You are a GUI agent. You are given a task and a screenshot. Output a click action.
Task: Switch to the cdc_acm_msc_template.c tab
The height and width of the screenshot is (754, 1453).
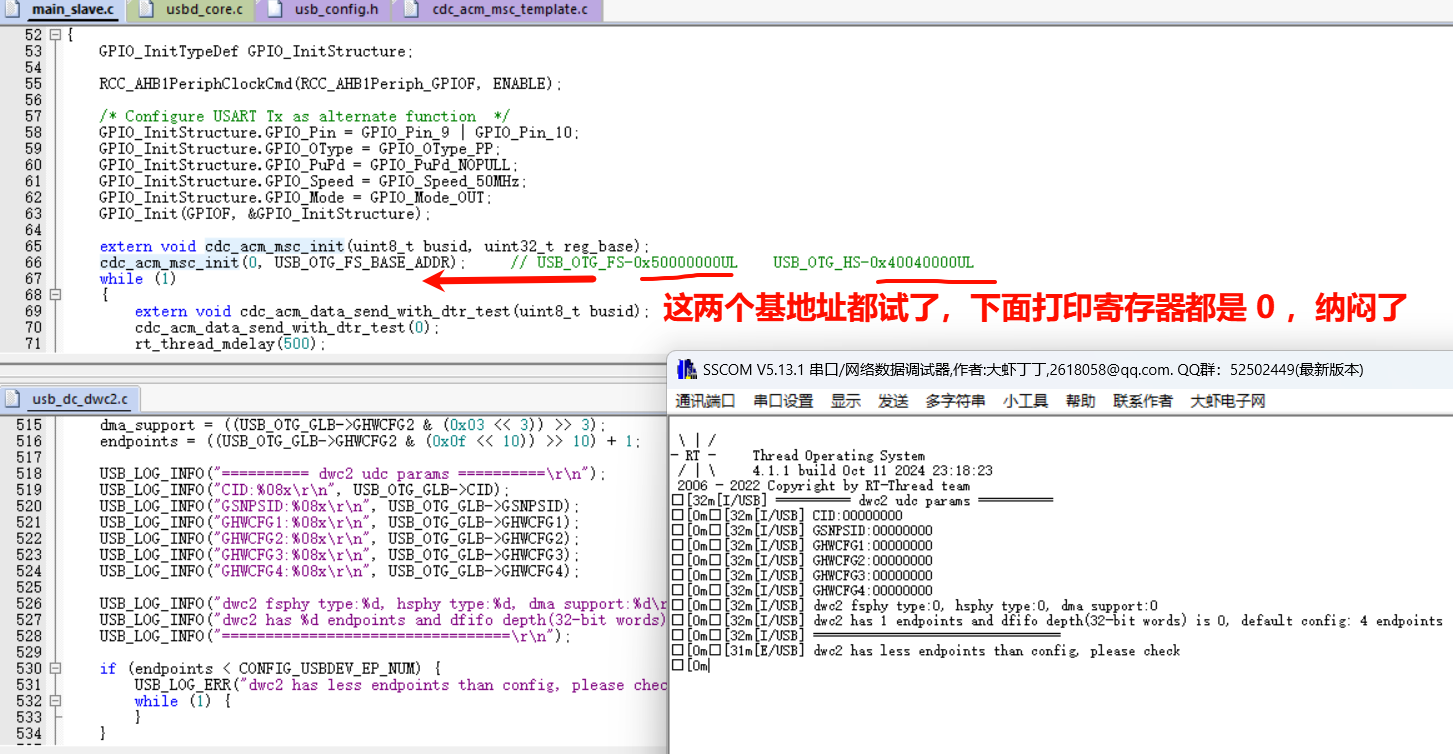(510, 10)
